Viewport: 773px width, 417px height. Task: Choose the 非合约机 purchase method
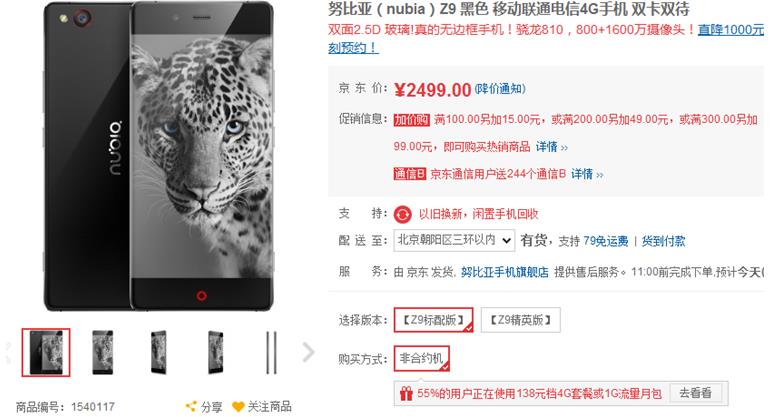(422, 358)
